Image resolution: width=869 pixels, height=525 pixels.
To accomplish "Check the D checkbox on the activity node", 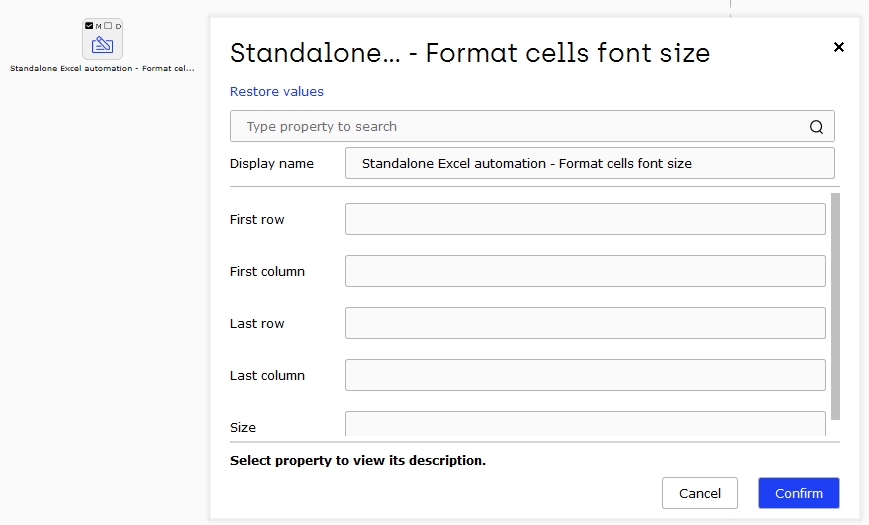I will click(108, 26).
